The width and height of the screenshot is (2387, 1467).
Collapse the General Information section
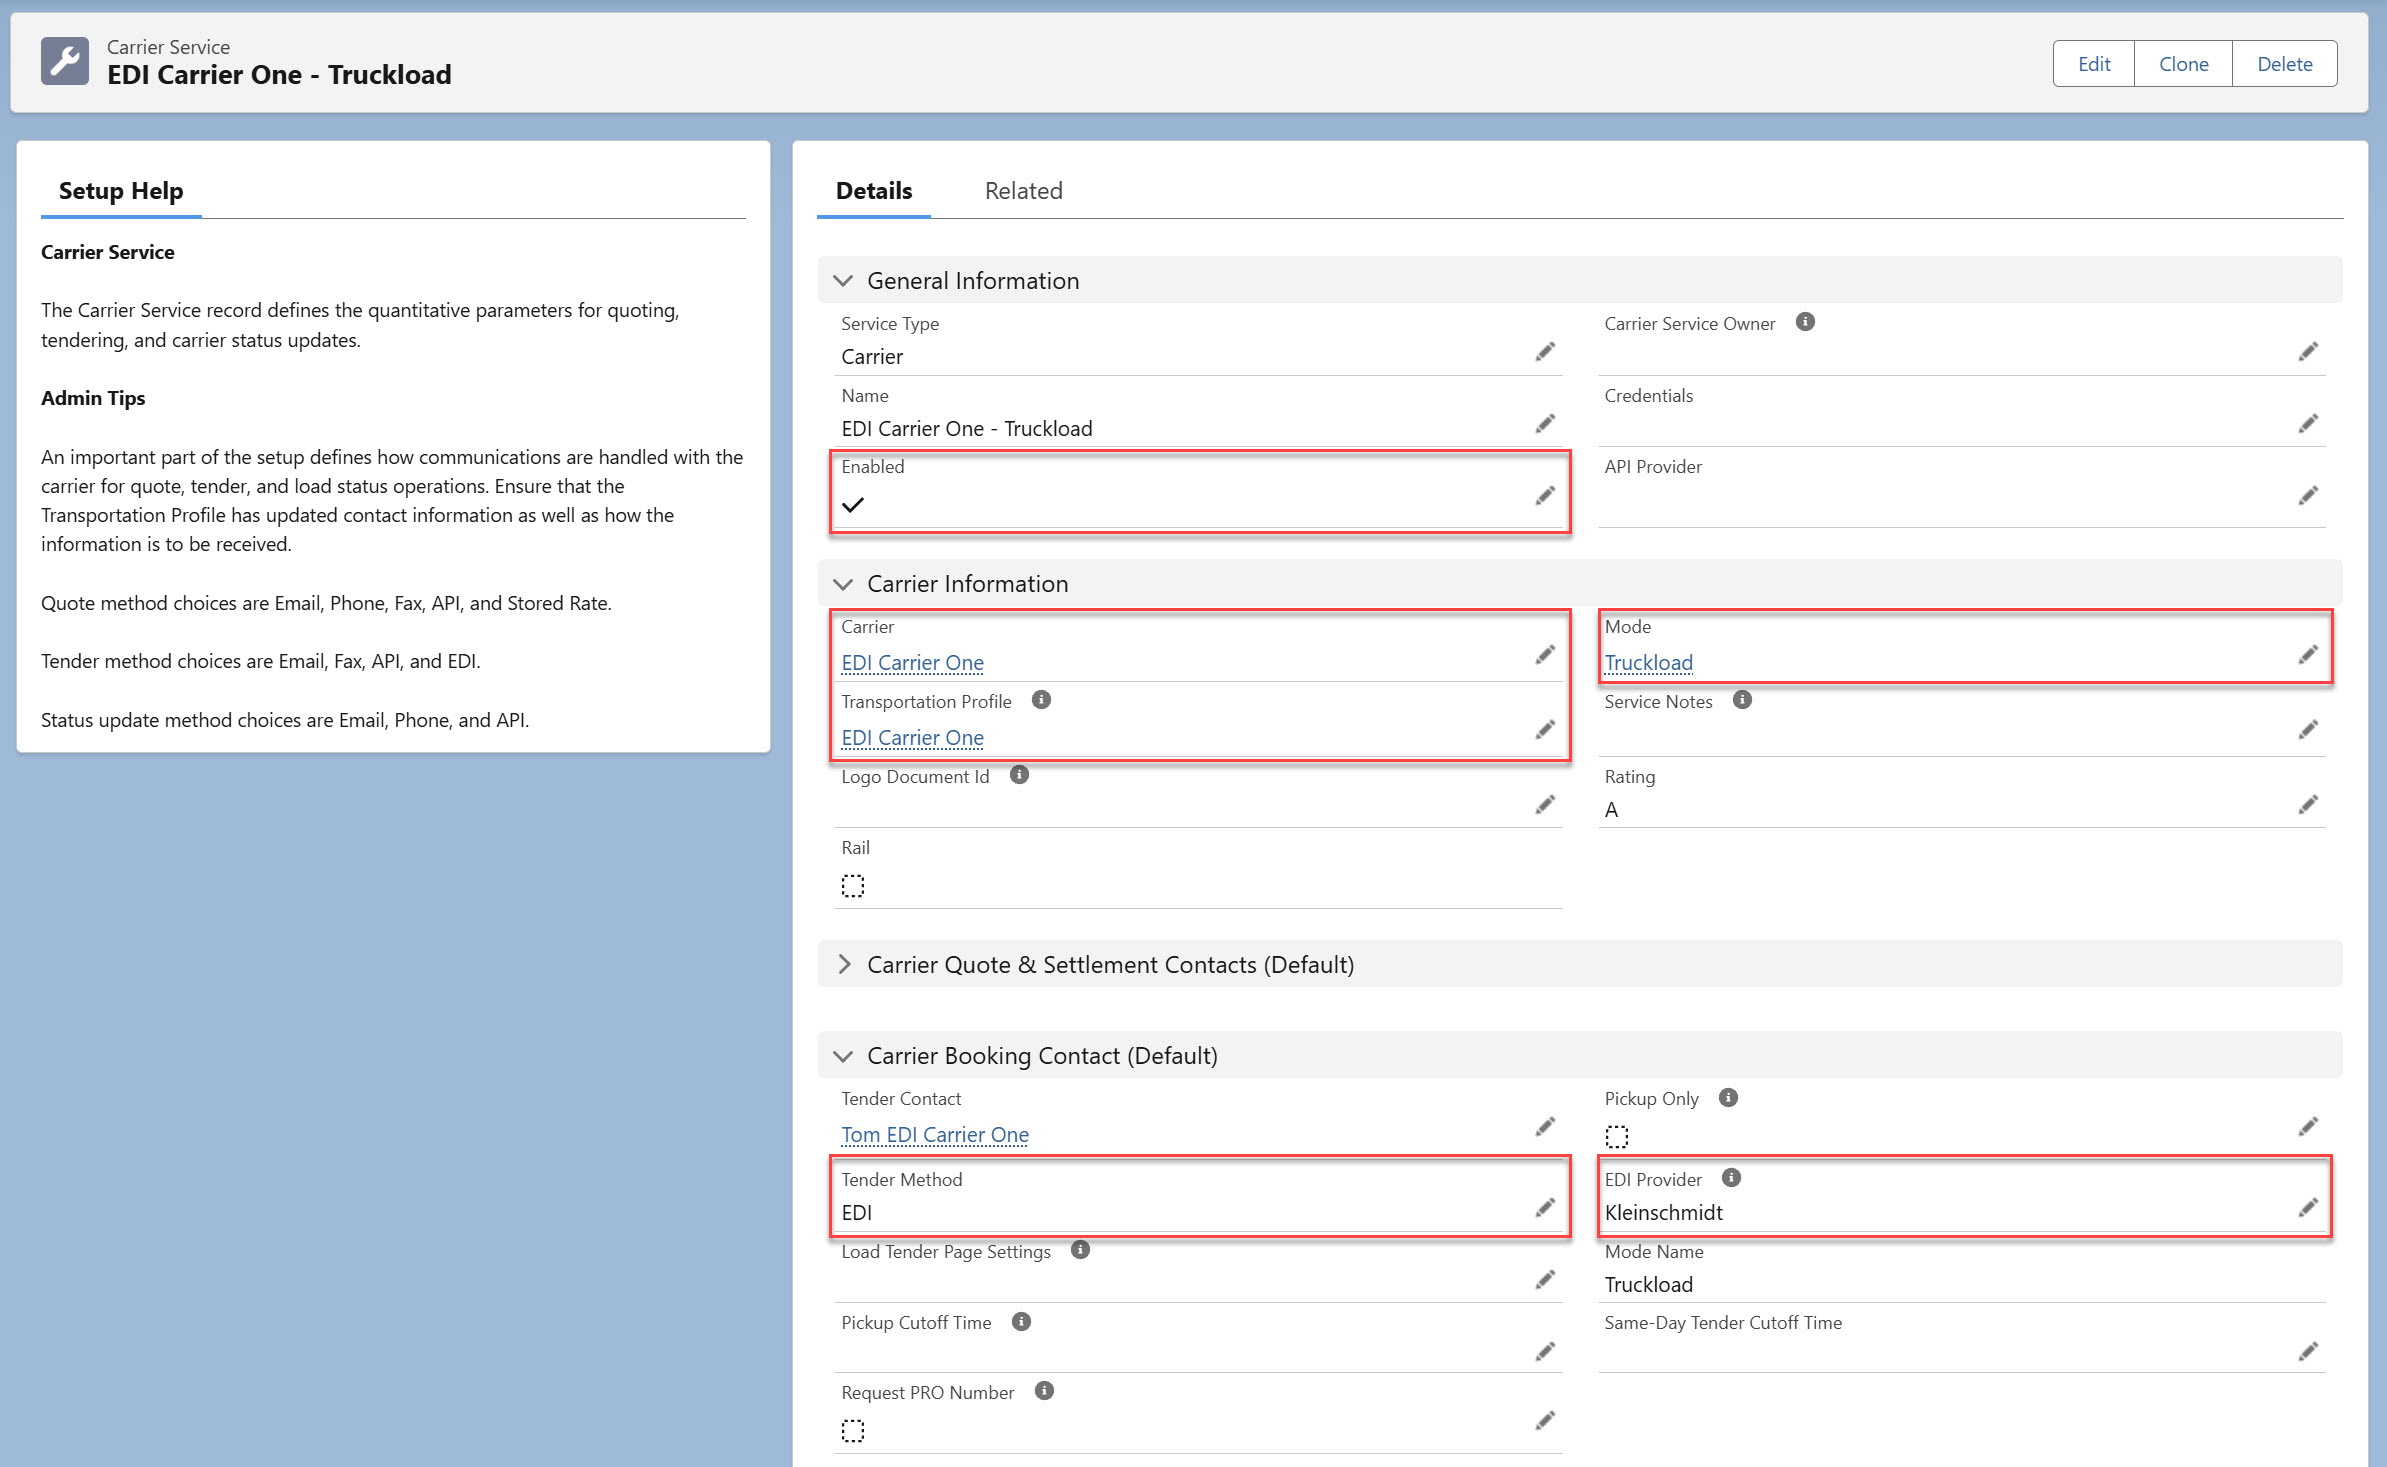click(x=843, y=281)
